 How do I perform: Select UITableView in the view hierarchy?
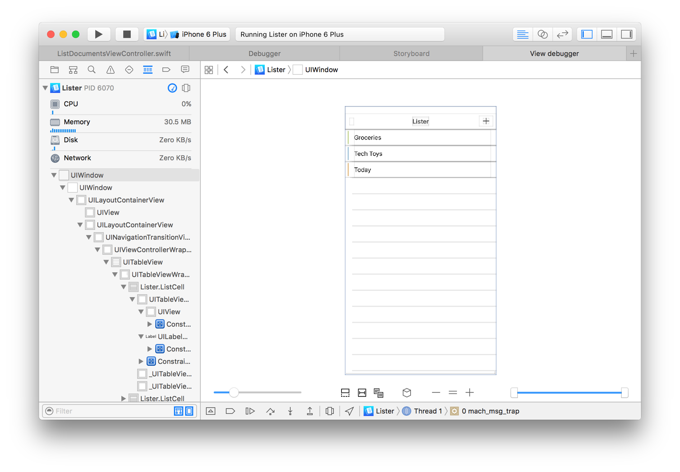142,262
